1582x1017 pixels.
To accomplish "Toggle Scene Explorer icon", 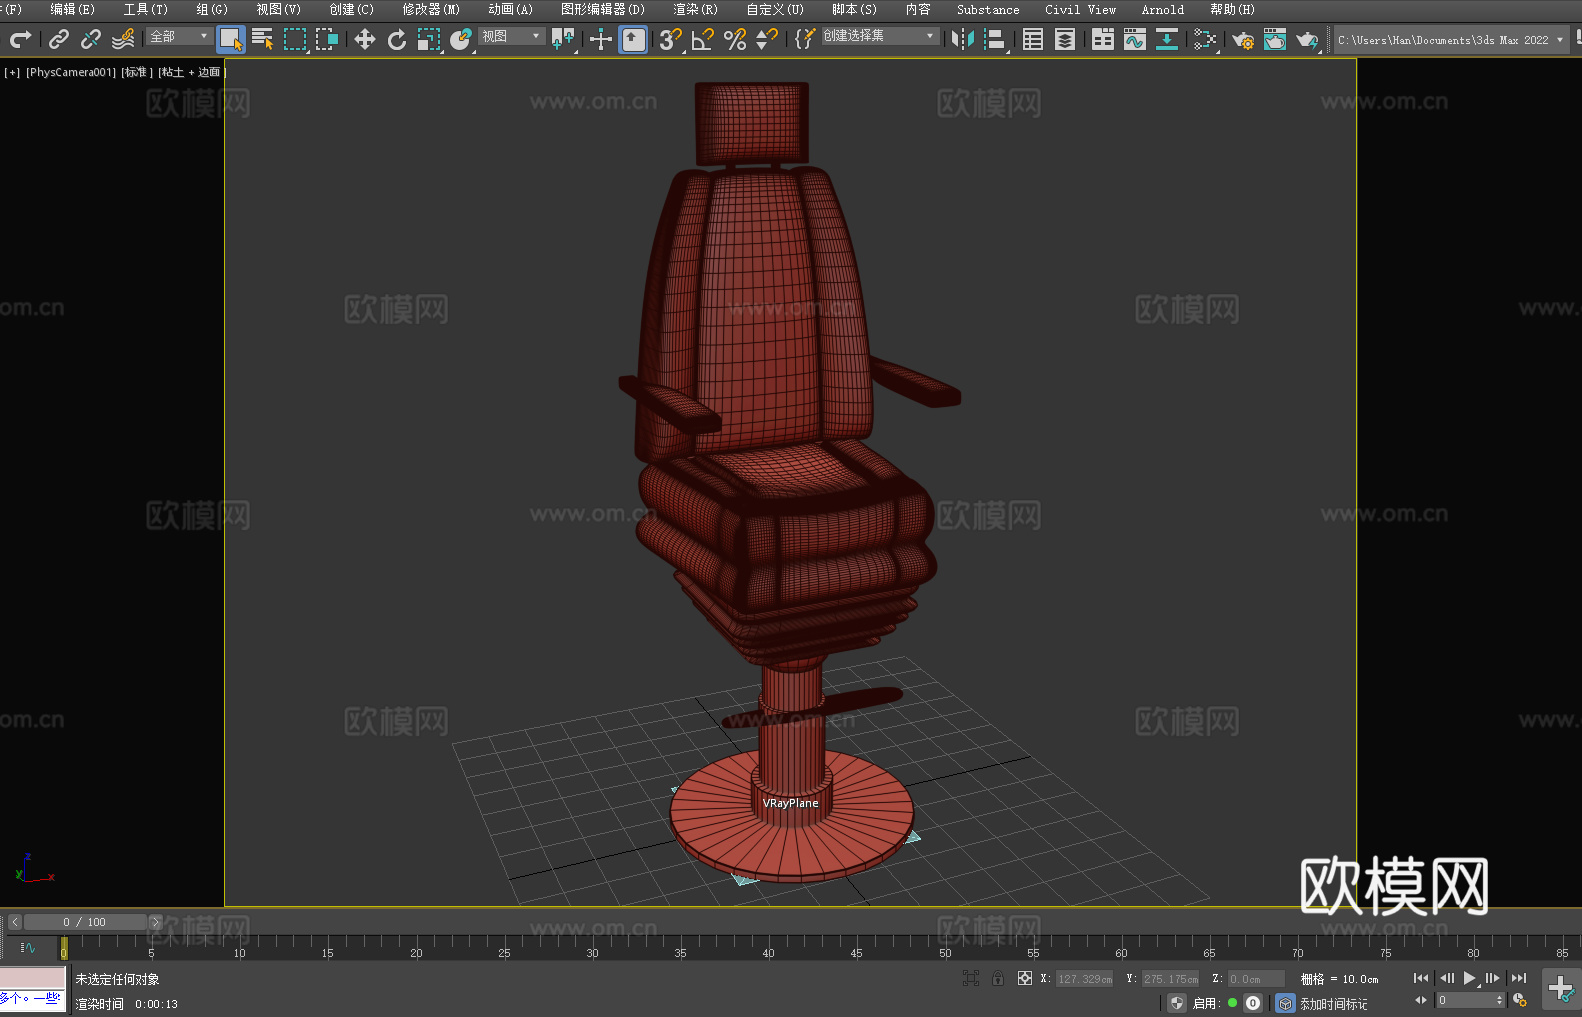I will point(1033,39).
